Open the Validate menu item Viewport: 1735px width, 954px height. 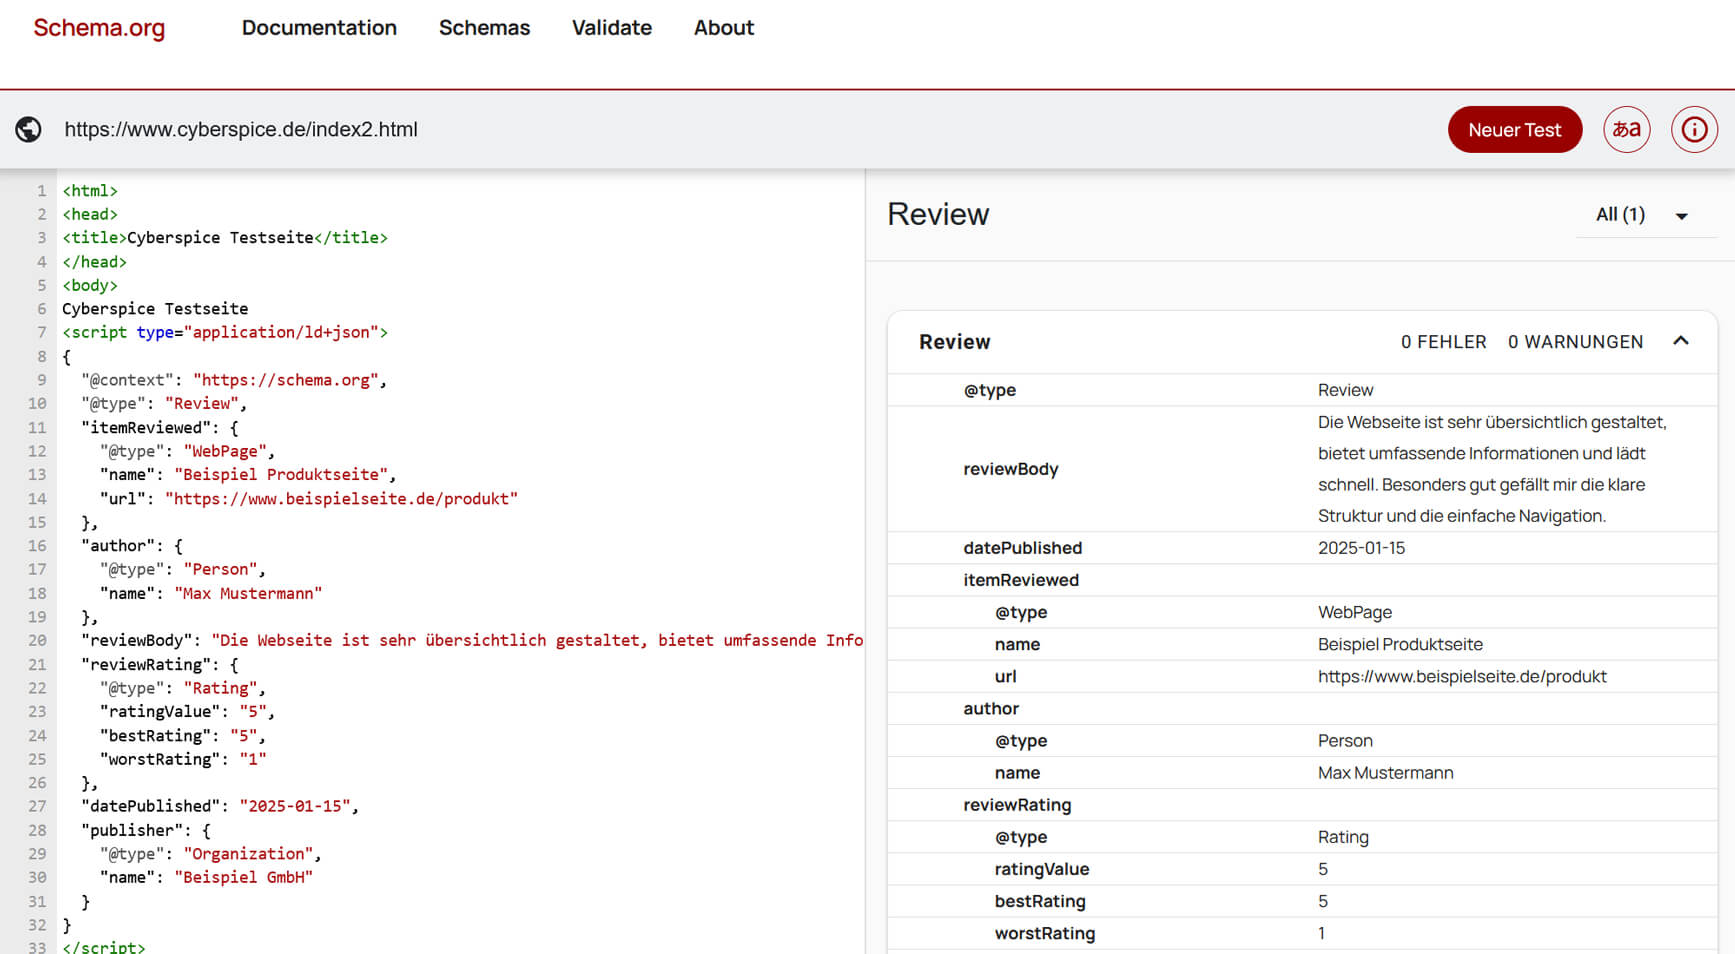click(611, 28)
